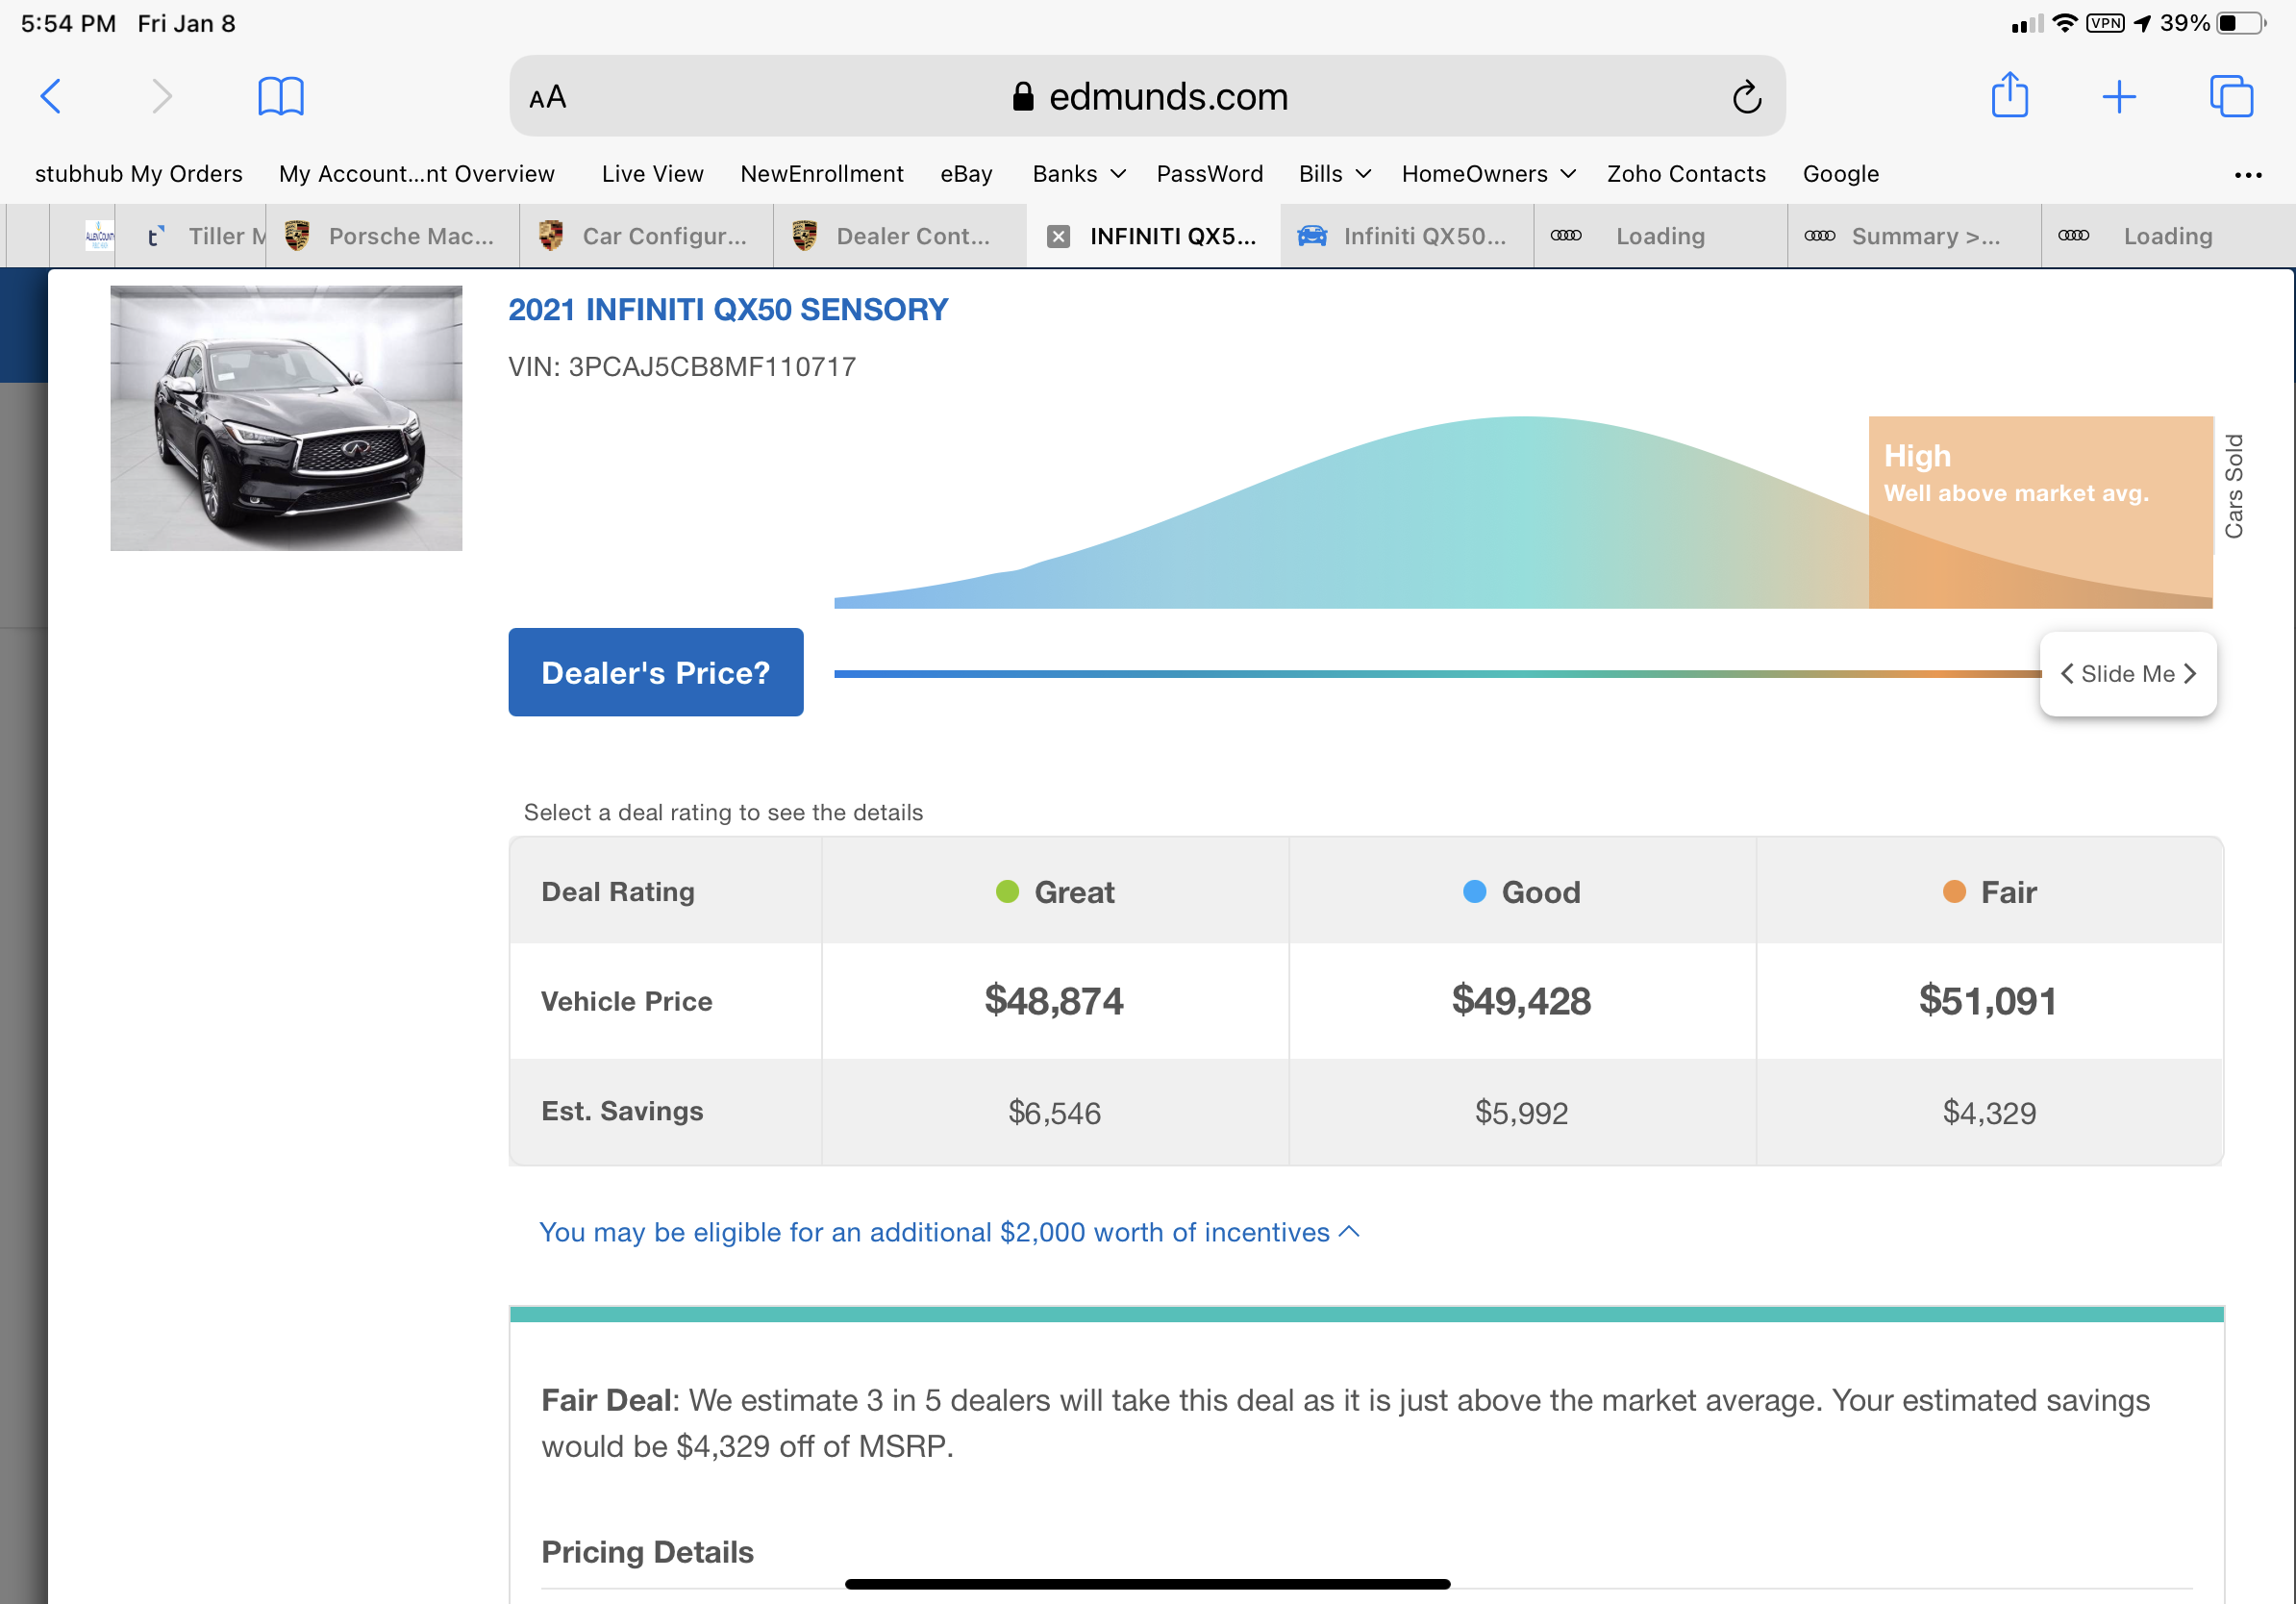Open stubhub My Orders bookmark
Viewport: 2296px width, 1604px height.
[139, 174]
